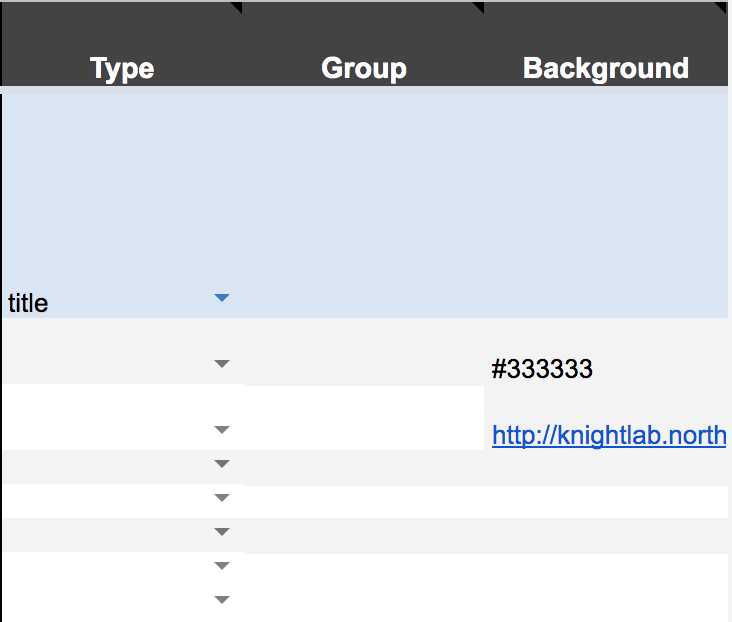Click the Type column header
Image resolution: width=732 pixels, height=622 pixels.
click(x=122, y=68)
